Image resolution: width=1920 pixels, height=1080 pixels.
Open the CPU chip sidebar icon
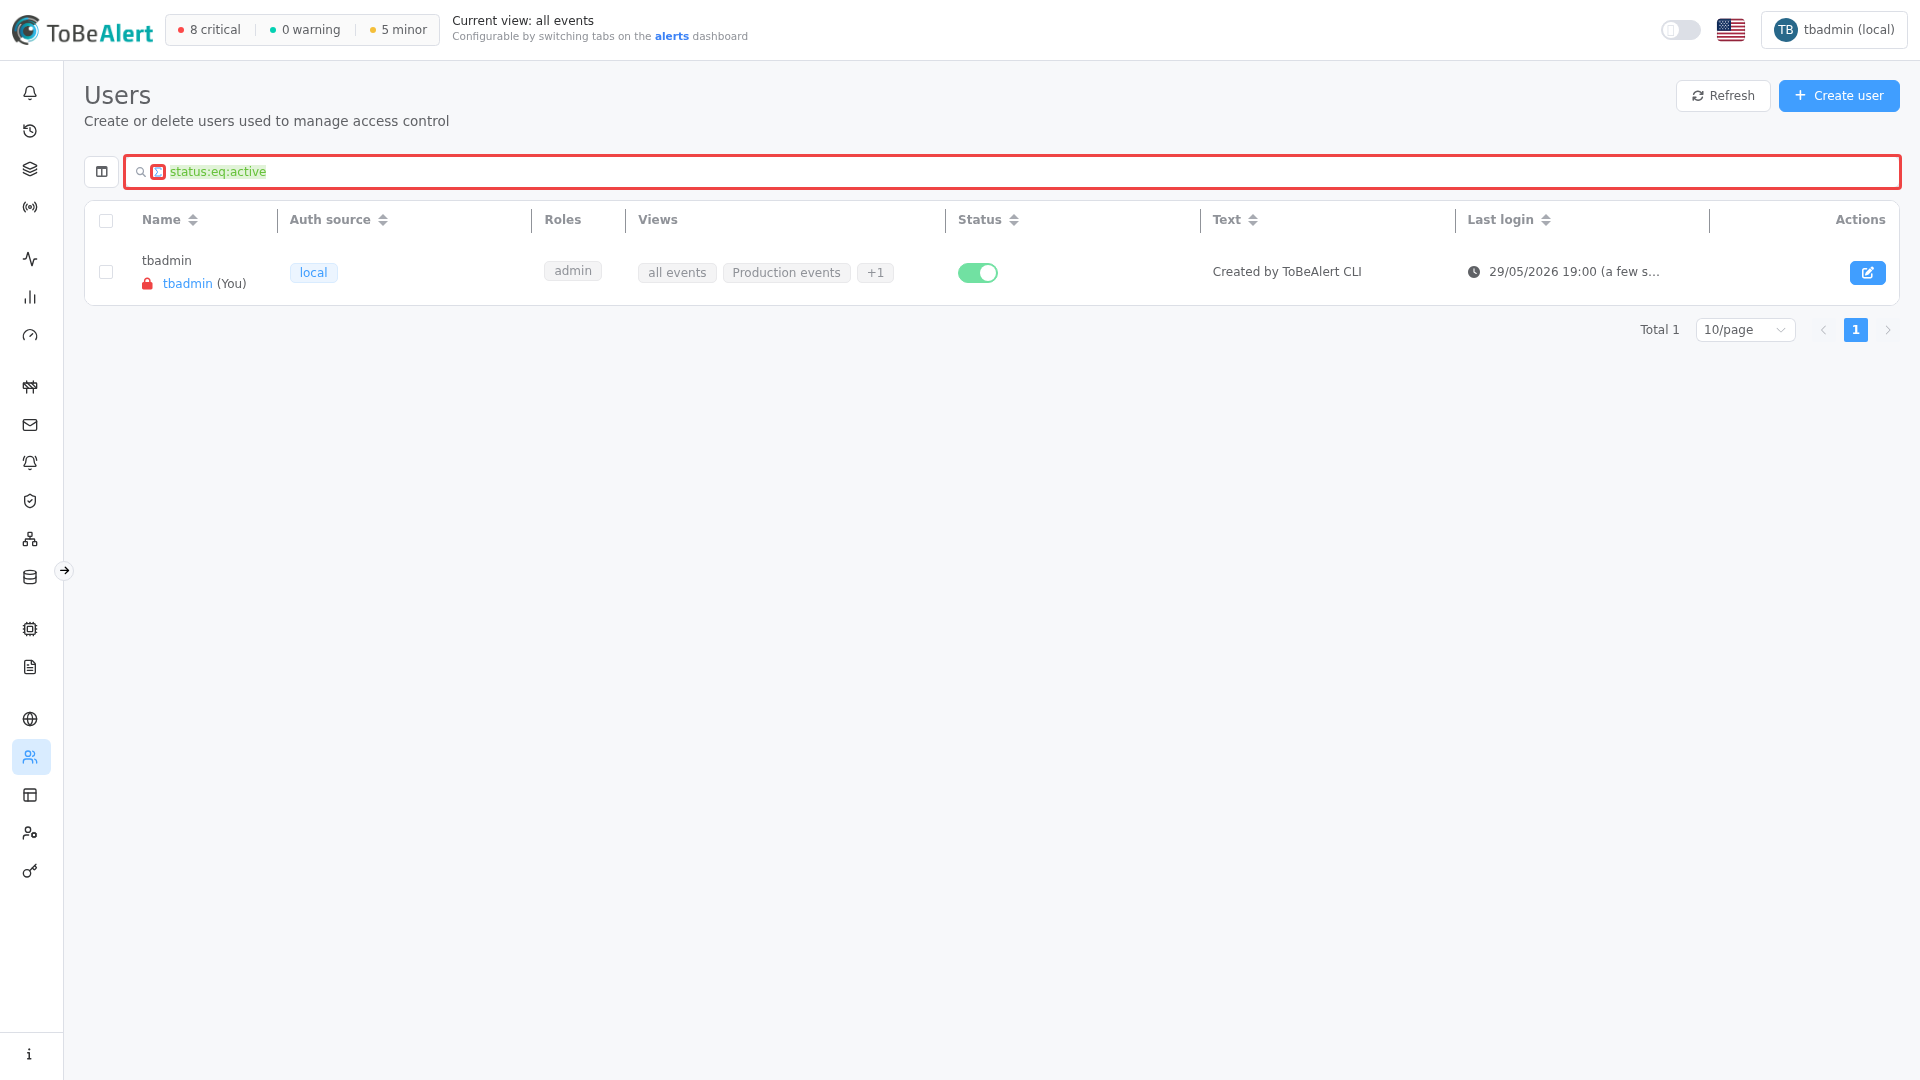pyautogui.click(x=30, y=629)
